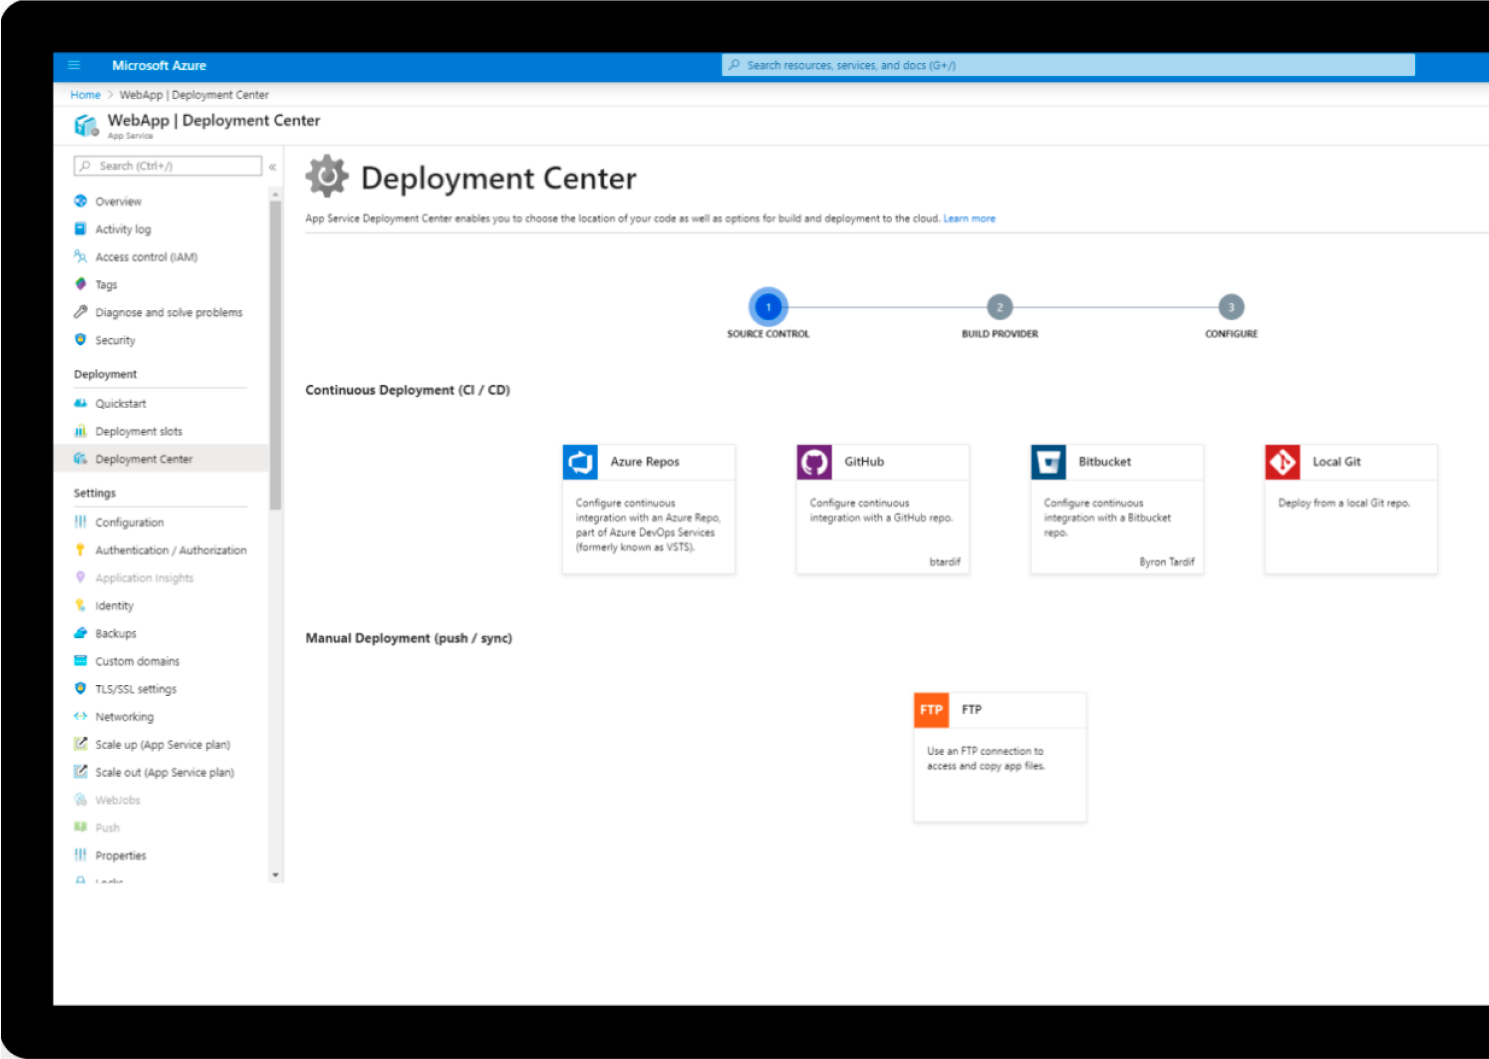Choose the GitHub source card
This screenshot has width=1489, height=1059.
(883, 509)
